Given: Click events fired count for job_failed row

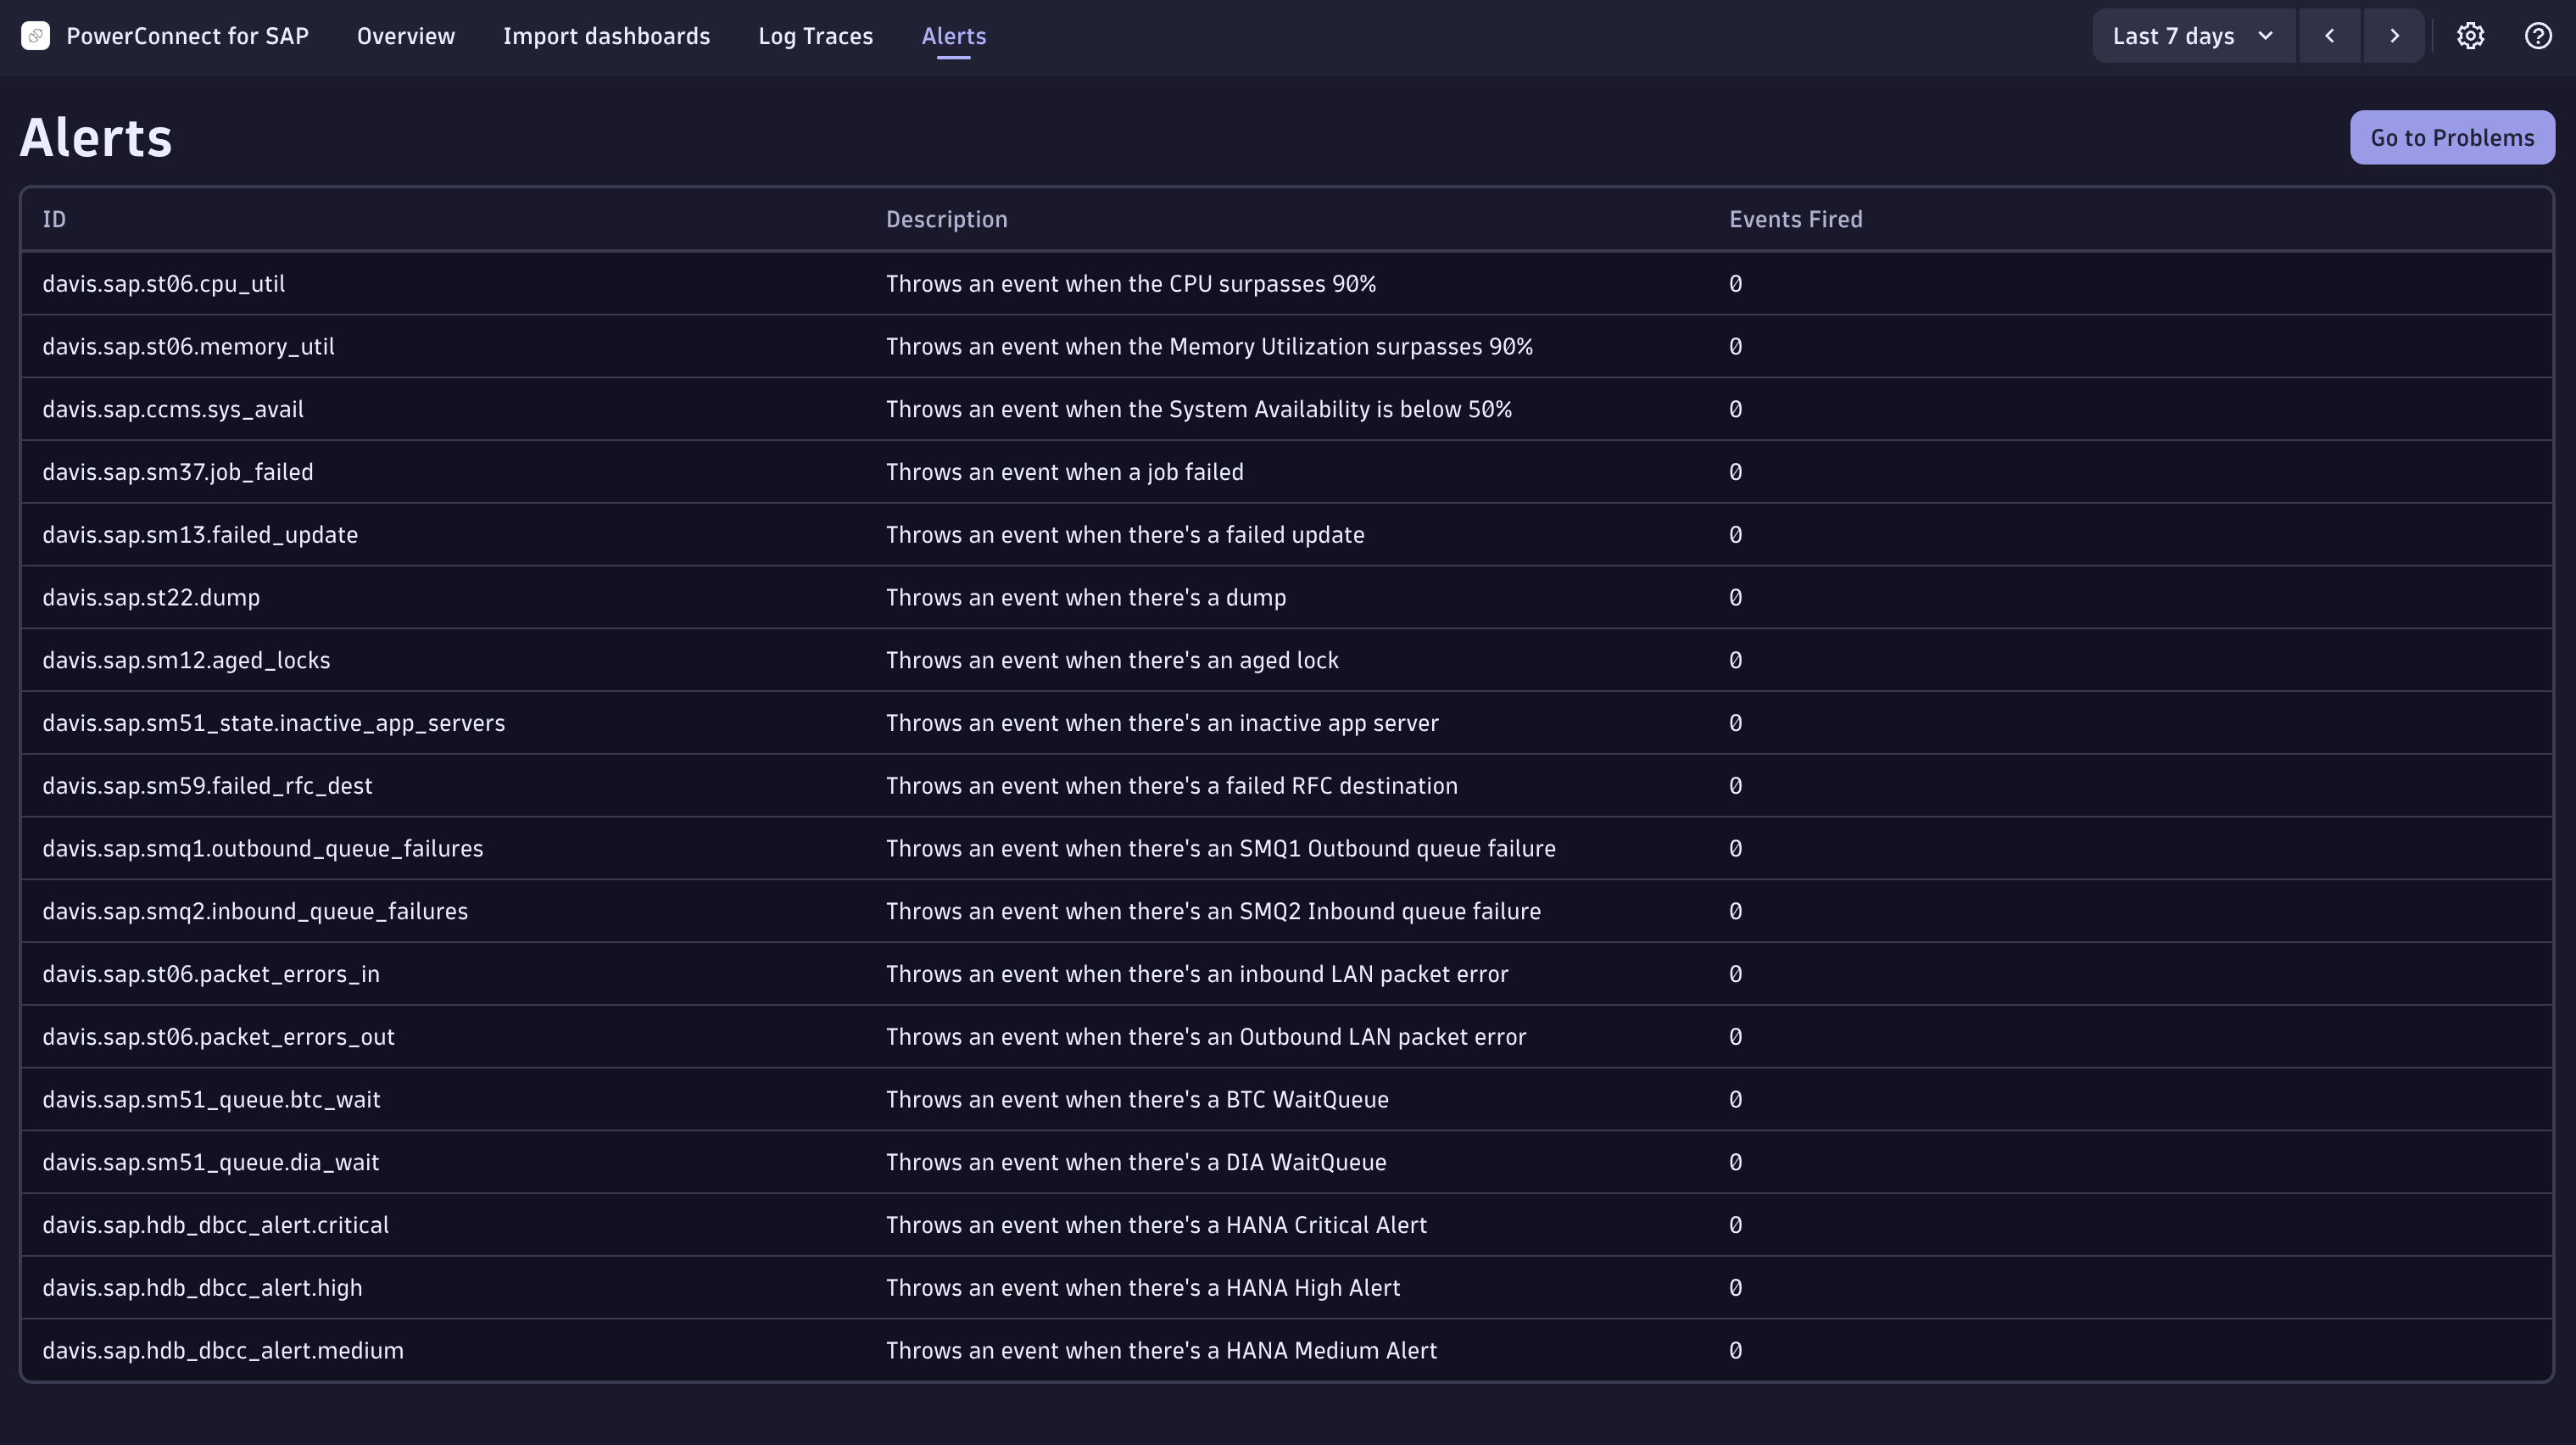Looking at the screenshot, I should point(1735,472).
